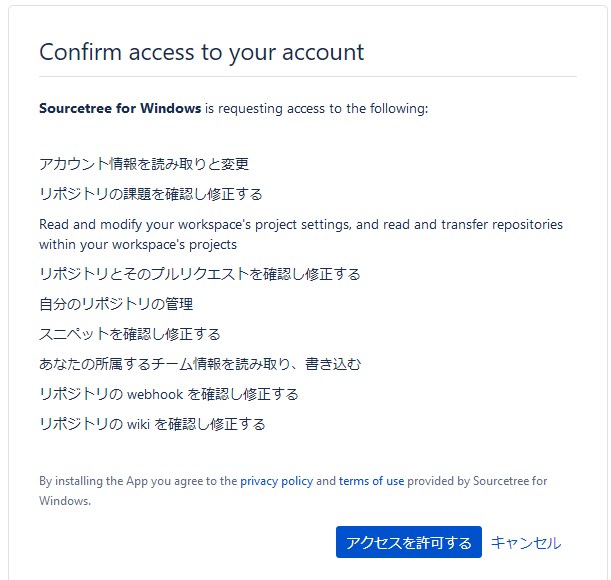The image size is (611, 580).
Task: Click the キャンセル link
Action: point(526,543)
